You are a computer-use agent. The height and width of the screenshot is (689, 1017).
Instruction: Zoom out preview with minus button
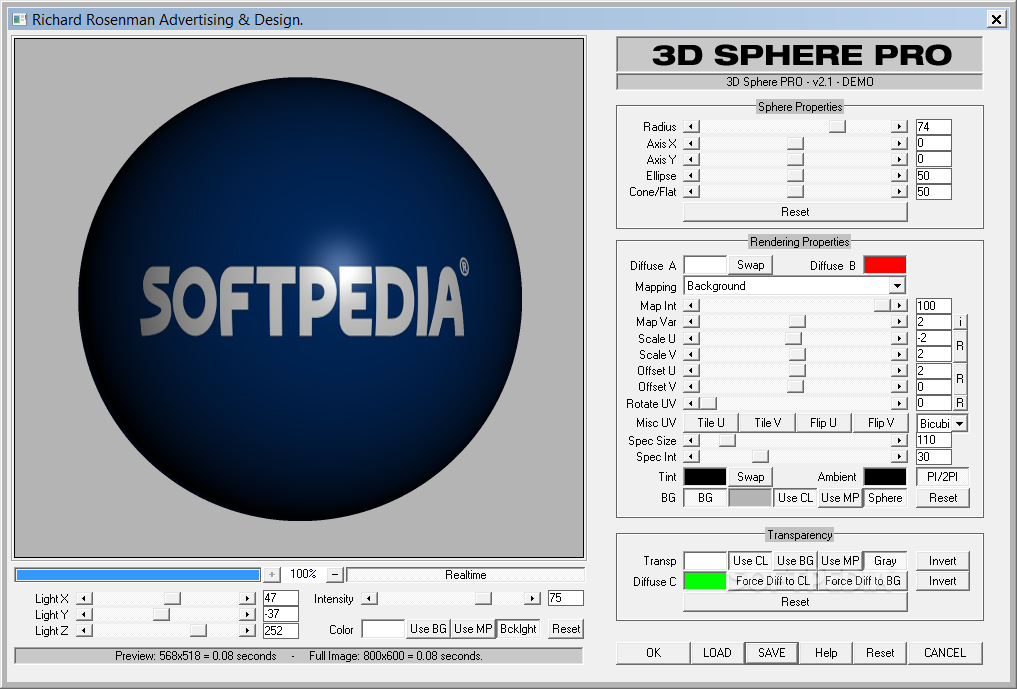[335, 575]
